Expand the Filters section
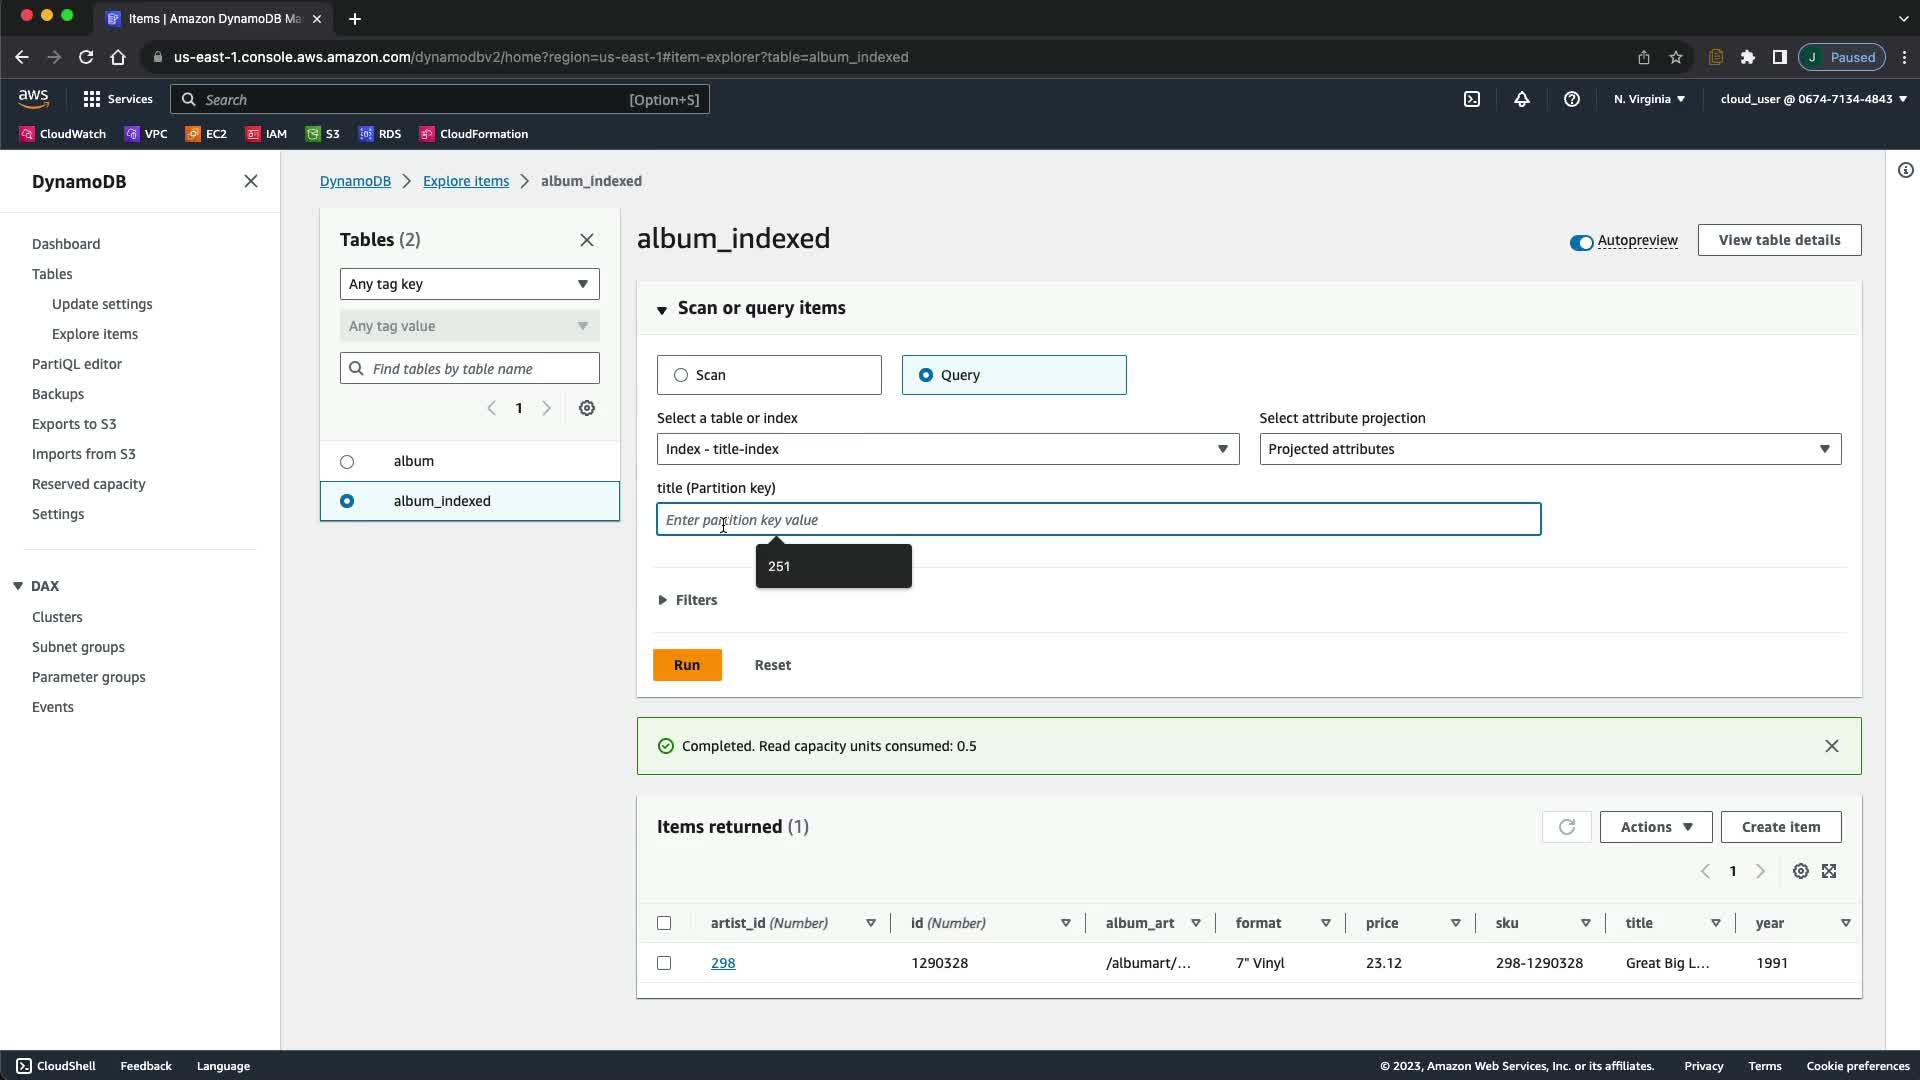This screenshot has height=1080, width=1920. 688,600
